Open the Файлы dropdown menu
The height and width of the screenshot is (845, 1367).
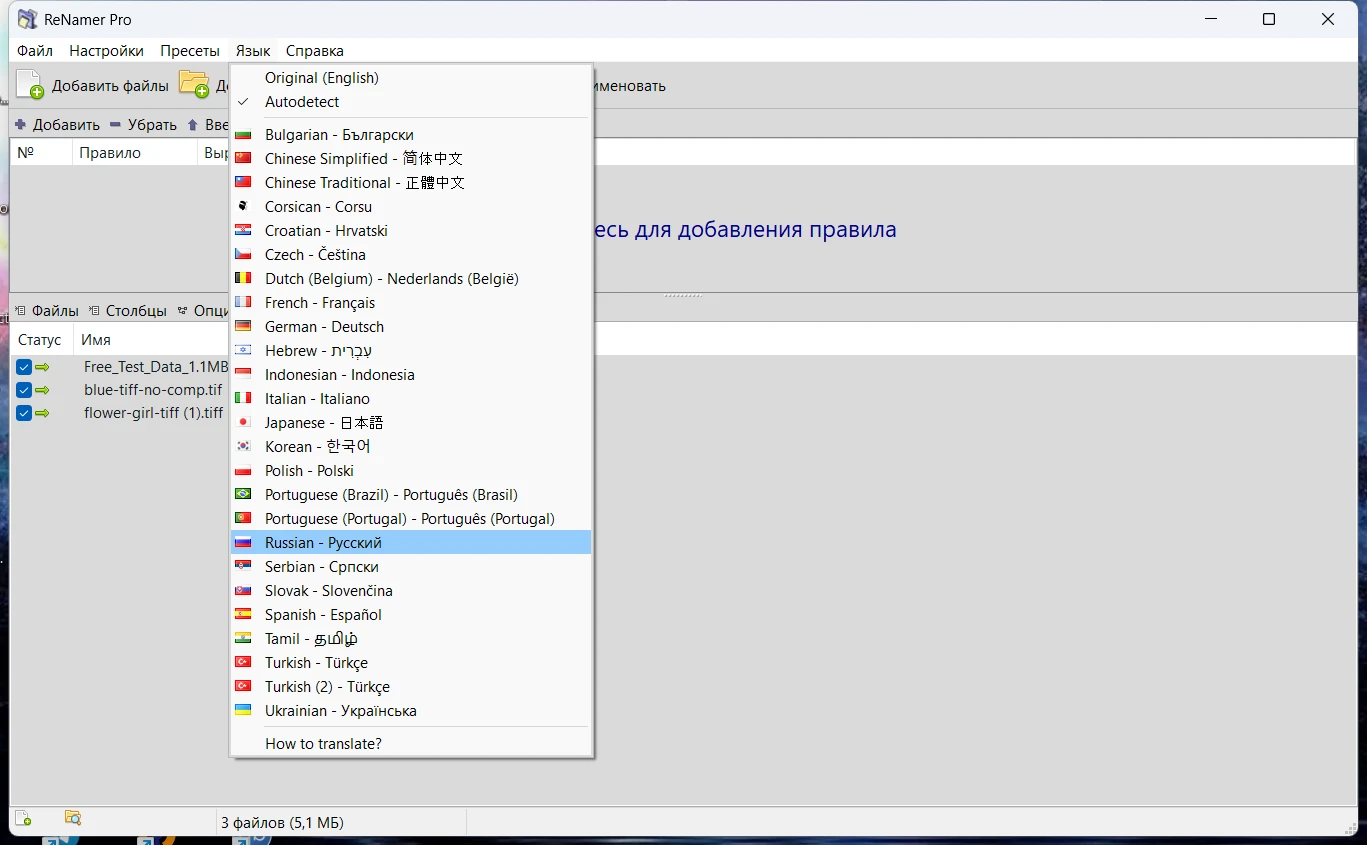pyautogui.click(x=46, y=311)
